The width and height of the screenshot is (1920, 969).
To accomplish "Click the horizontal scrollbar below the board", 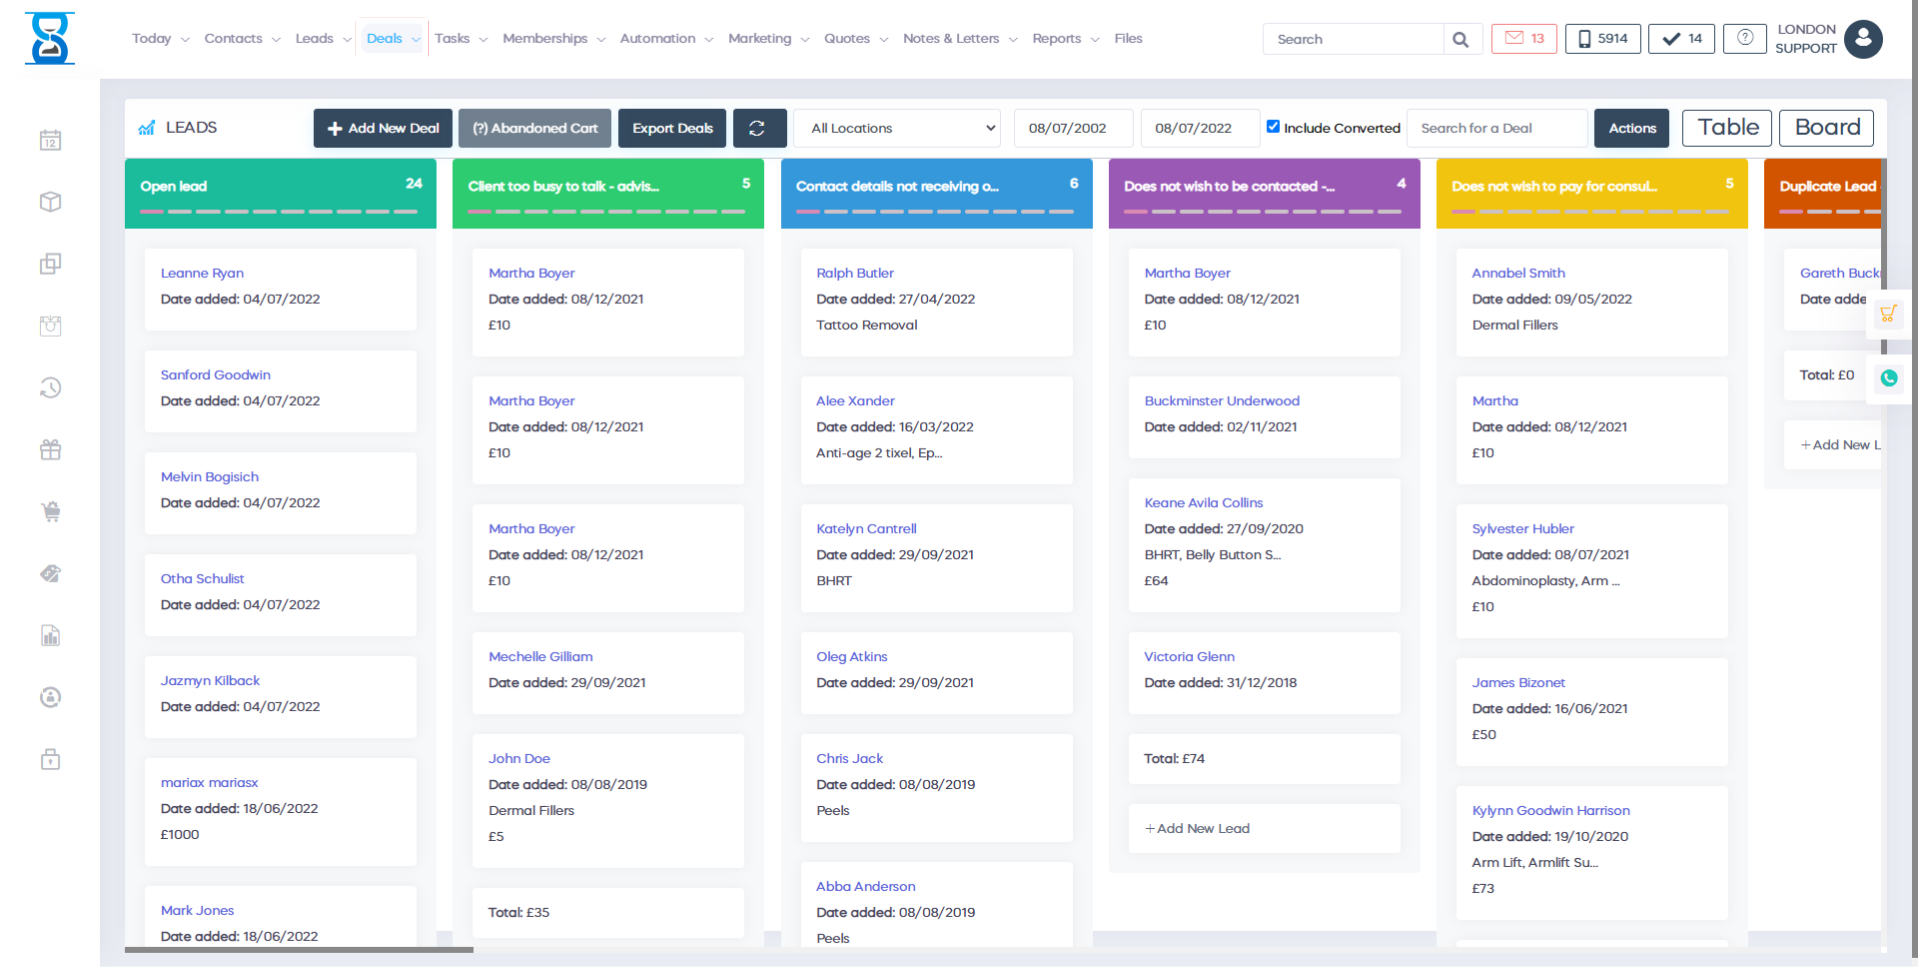I will pyautogui.click(x=299, y=949).
